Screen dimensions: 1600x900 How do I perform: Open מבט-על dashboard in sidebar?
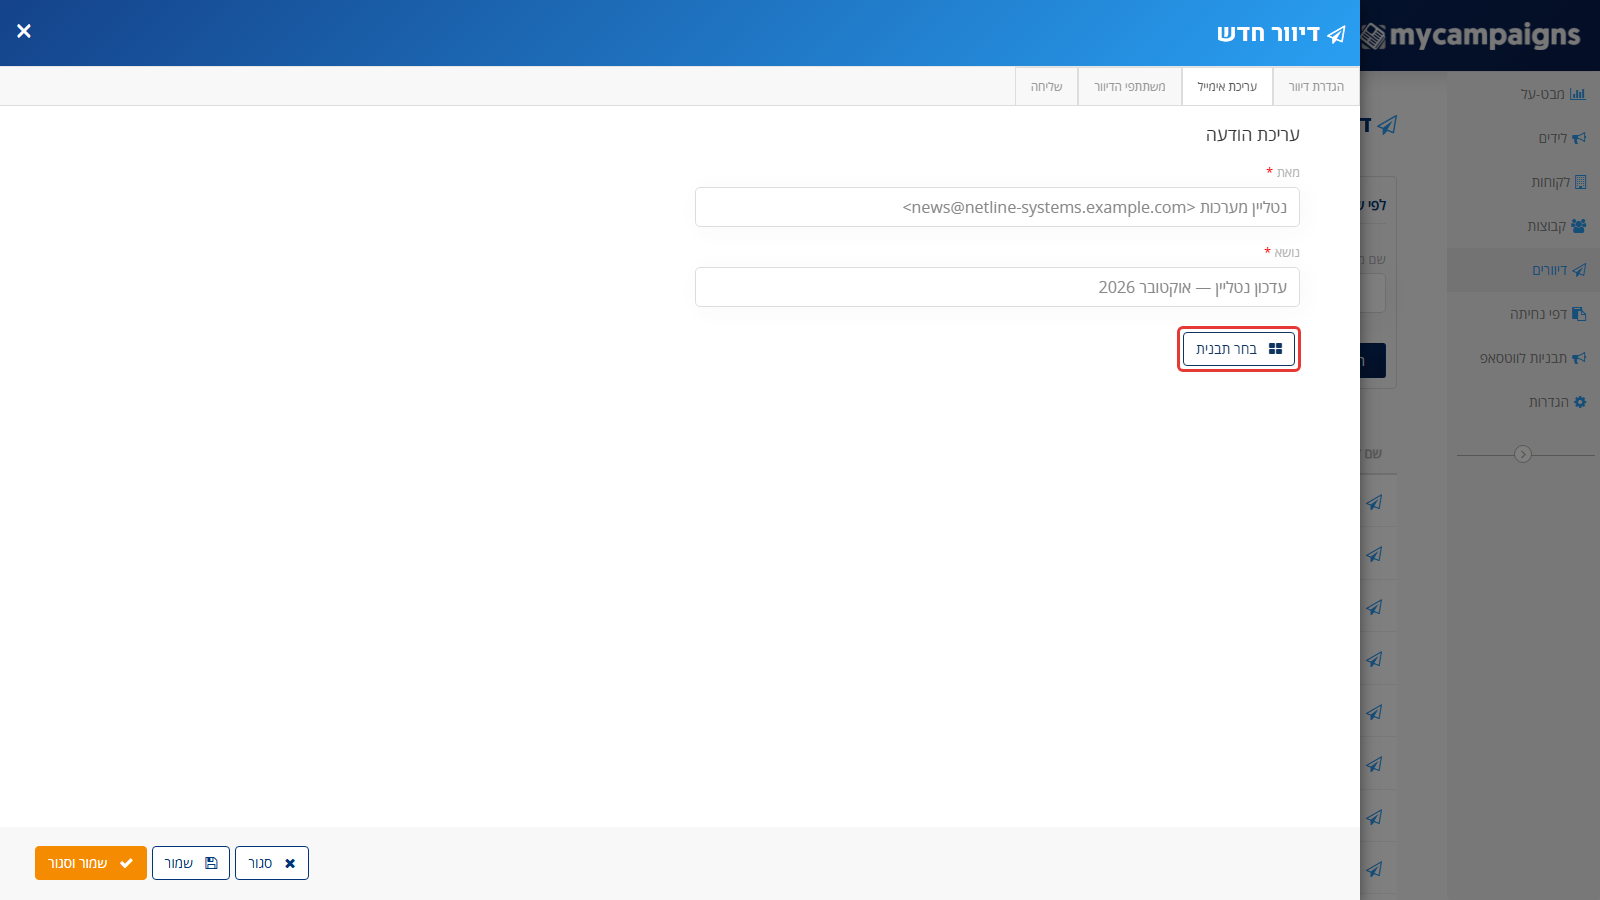pyautogui.click(x=1523, y=94)
